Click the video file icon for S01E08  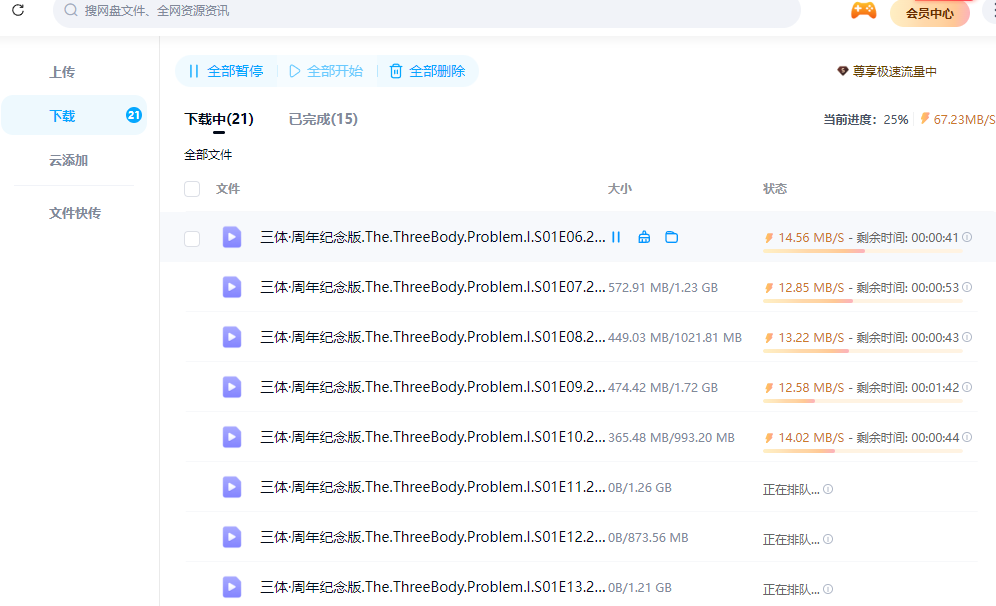tap(232, 337)
